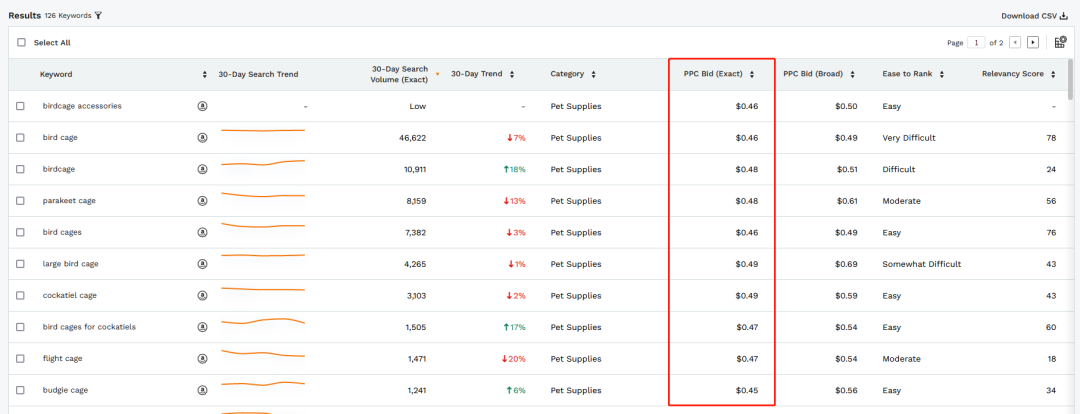1080x414 pixels.
Task: Open the parakeet cage keyword
Action: [x=69, y=201]
